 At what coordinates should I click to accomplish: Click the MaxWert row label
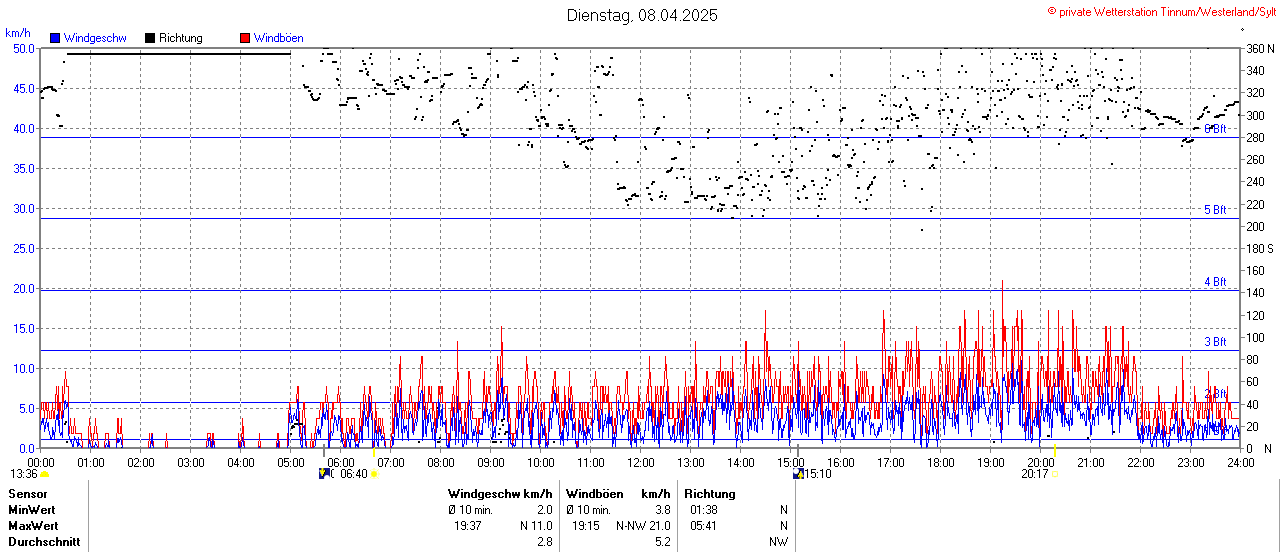(x=34, y=526)
